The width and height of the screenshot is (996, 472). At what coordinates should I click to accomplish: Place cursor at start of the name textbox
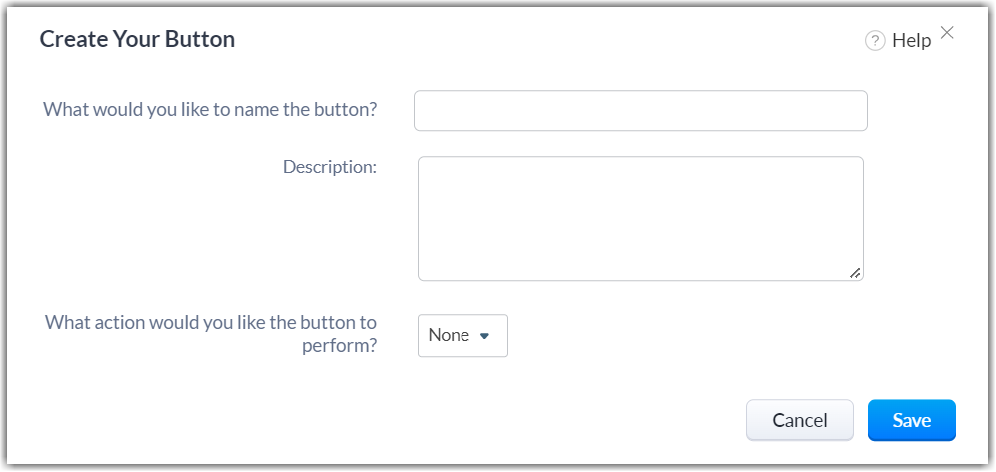[x=424, y=111]
